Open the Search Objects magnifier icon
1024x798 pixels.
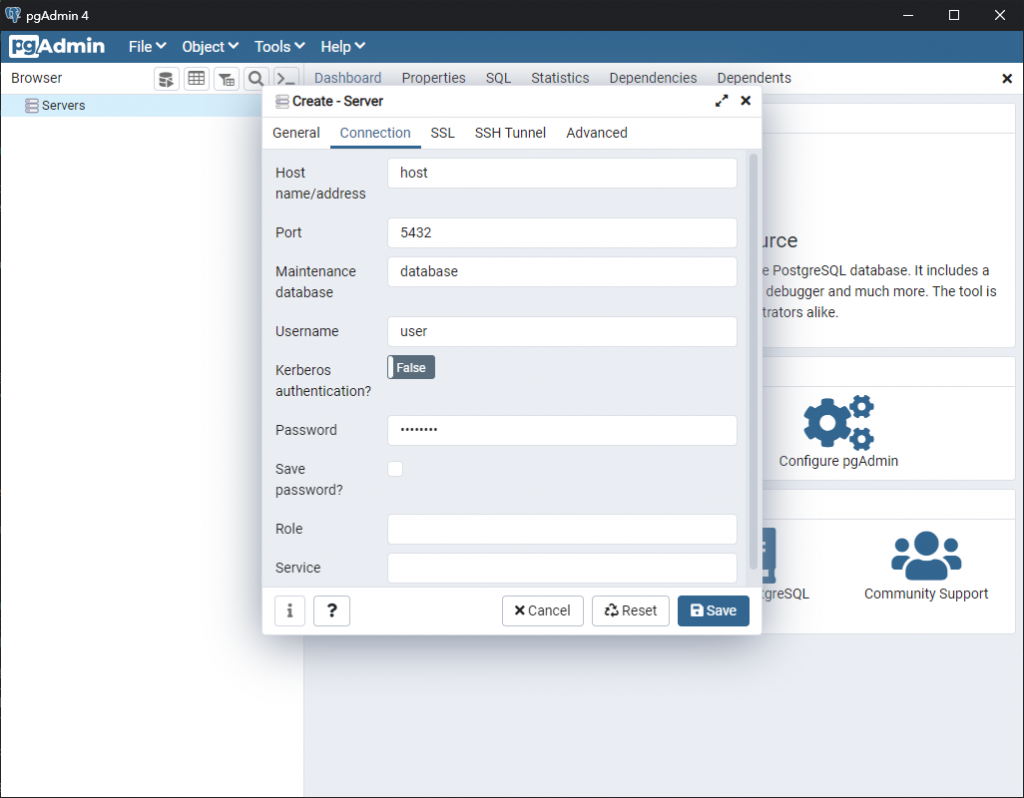(256, 79)
